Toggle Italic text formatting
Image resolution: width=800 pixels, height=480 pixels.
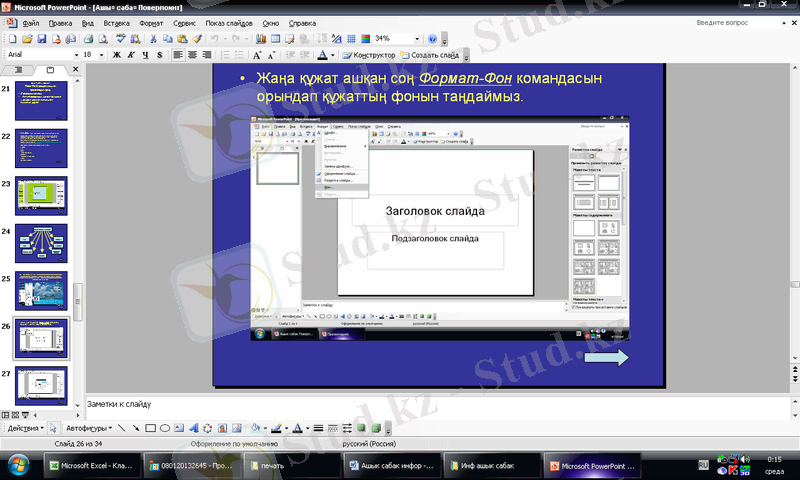[130, 55]
